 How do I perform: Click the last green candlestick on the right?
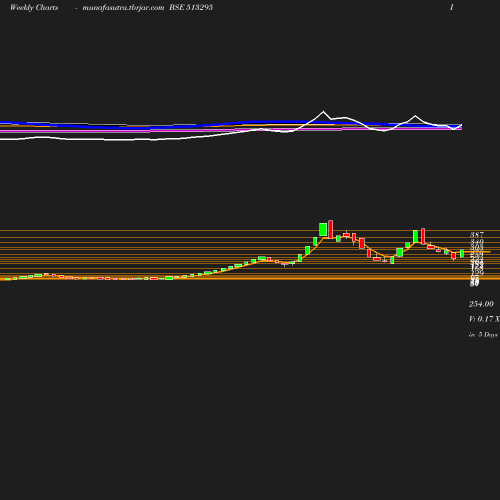pyautogui.click(x=462, y=253)
